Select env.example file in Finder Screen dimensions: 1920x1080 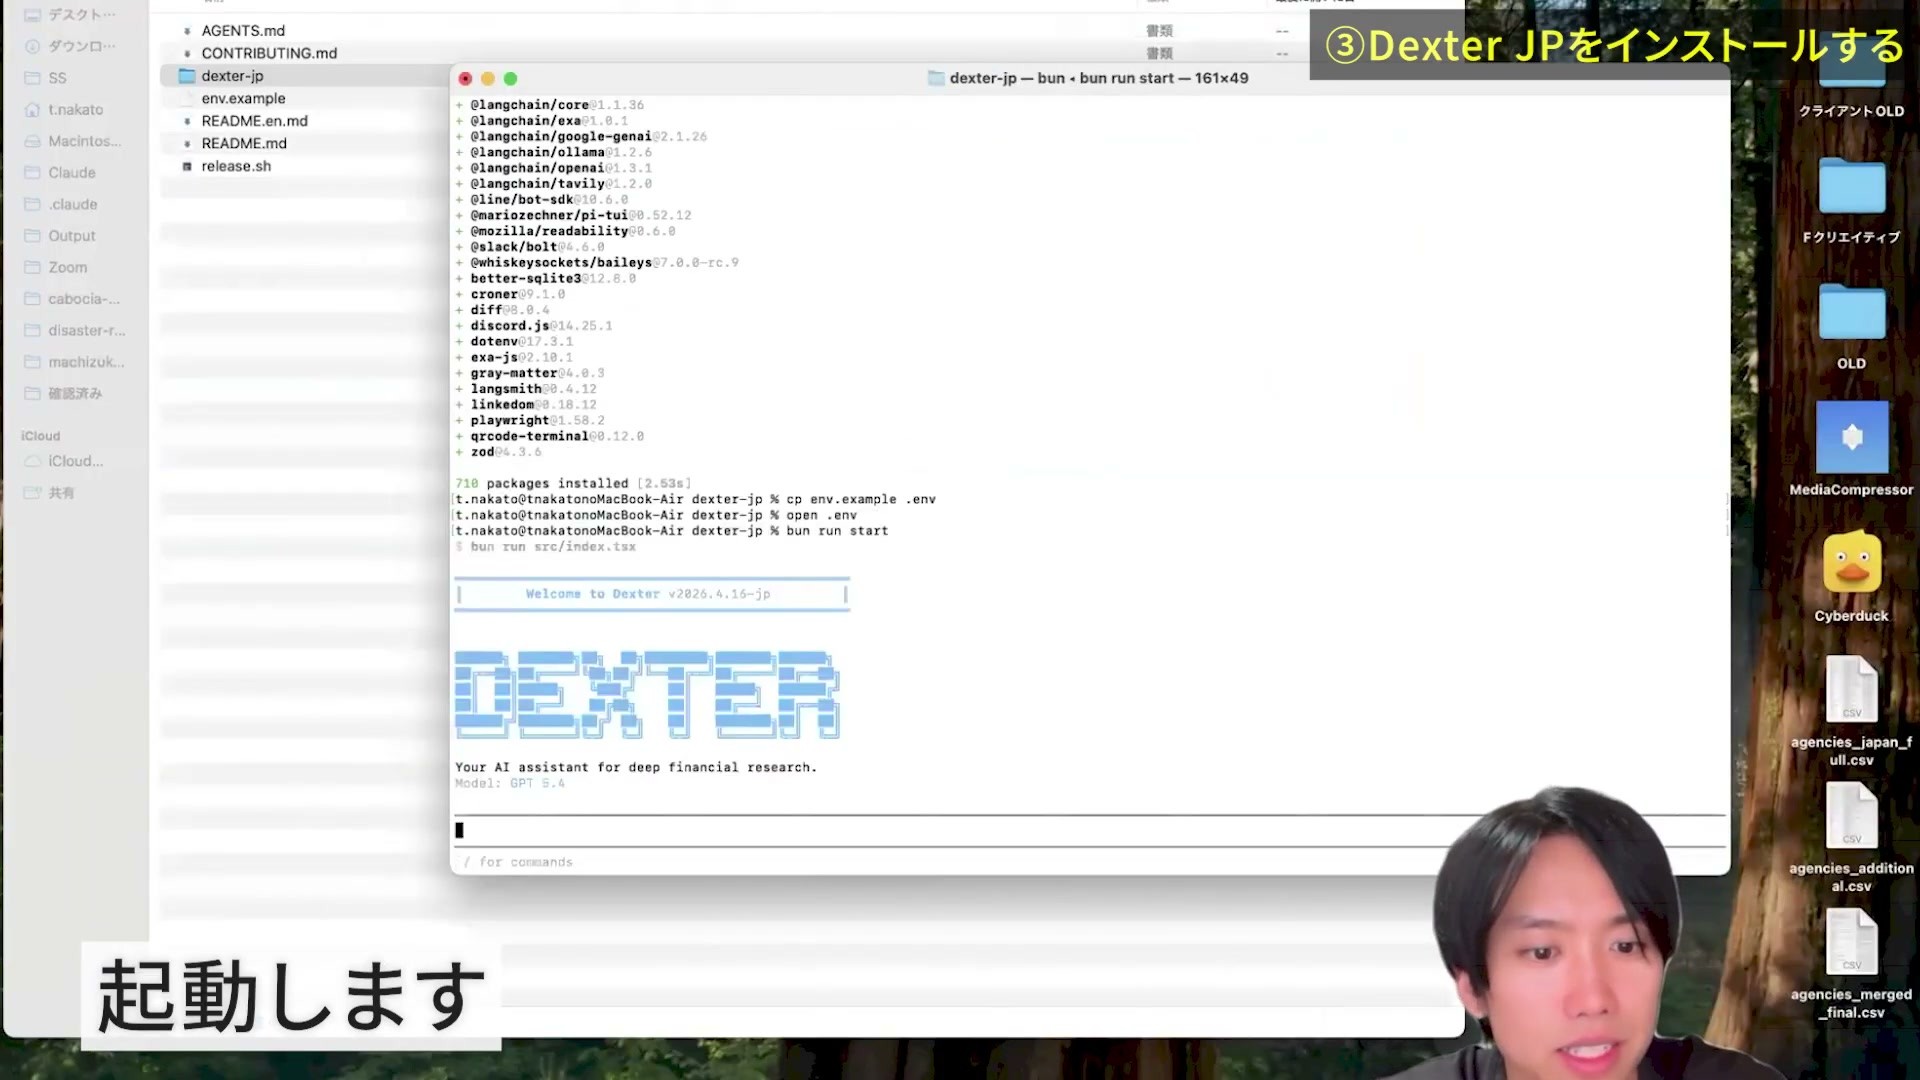pyautogui.click(x=243, y=98)
